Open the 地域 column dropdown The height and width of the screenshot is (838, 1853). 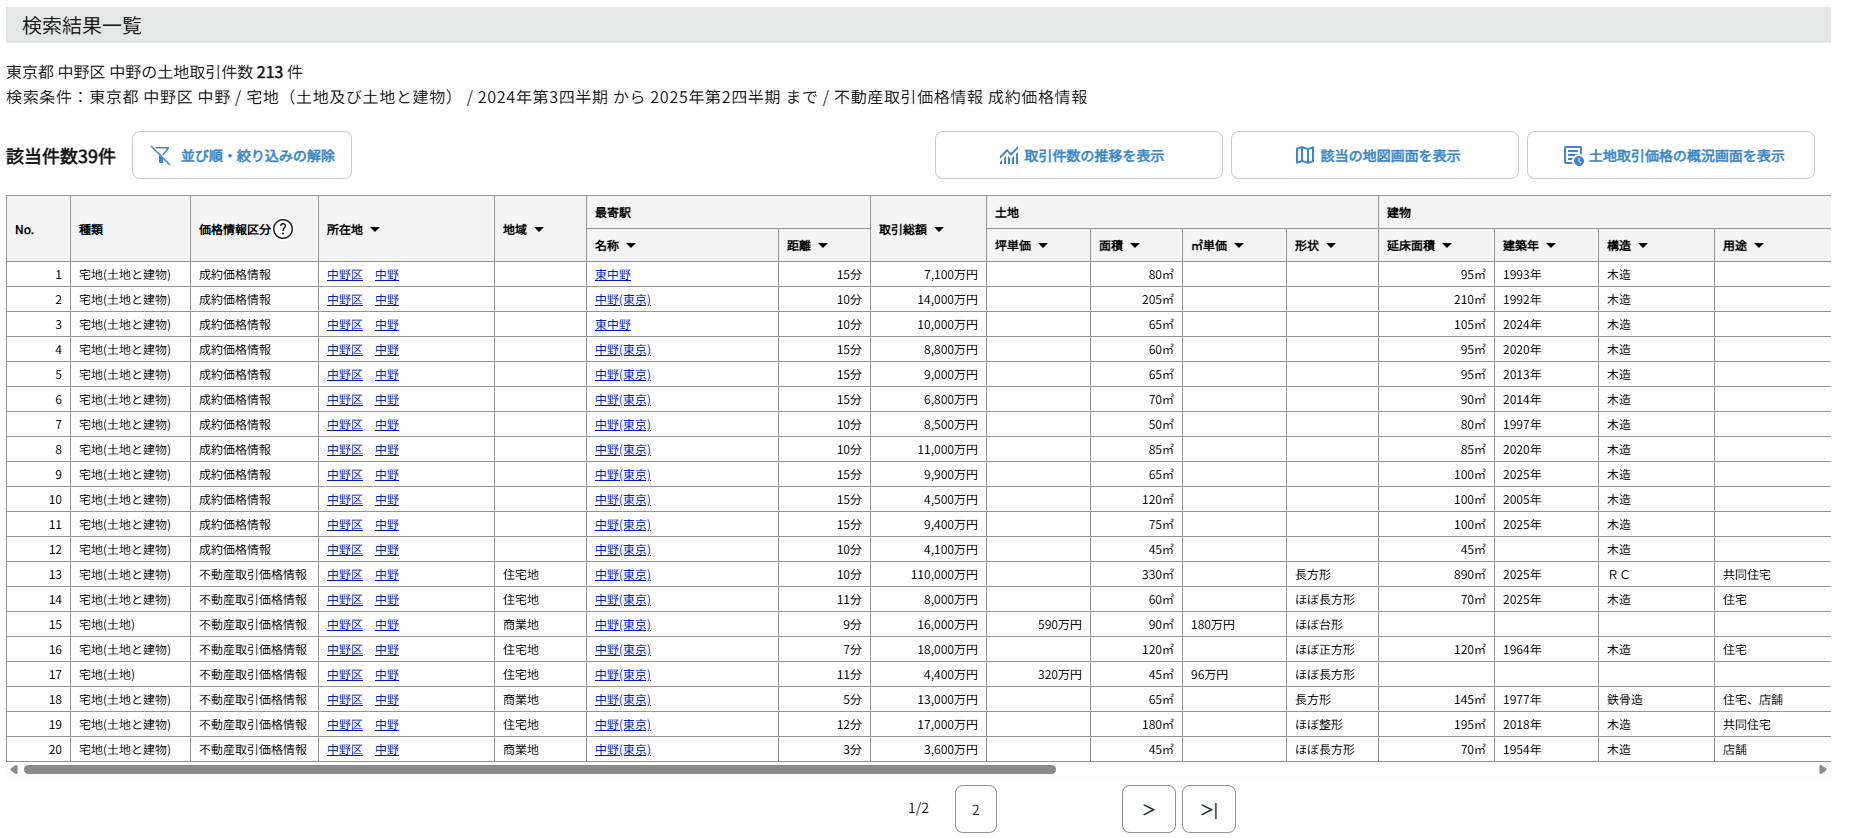click(x=539, y=230)
